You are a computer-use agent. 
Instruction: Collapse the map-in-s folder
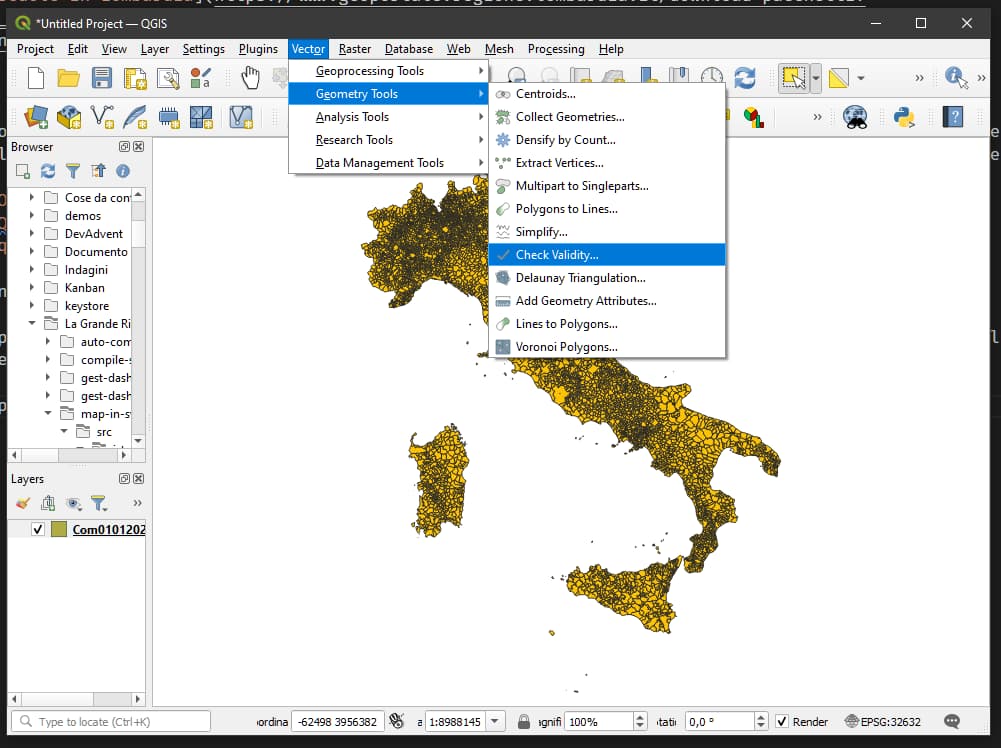point(48,414)
